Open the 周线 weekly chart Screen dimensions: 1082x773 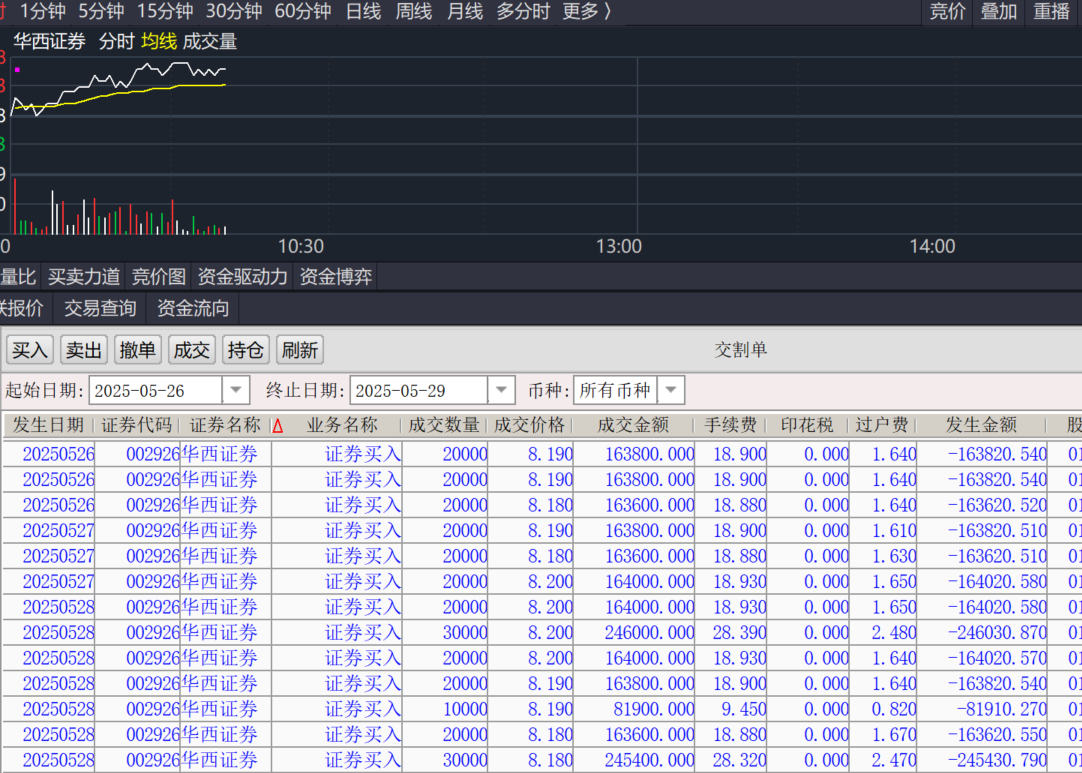[413, 11]
